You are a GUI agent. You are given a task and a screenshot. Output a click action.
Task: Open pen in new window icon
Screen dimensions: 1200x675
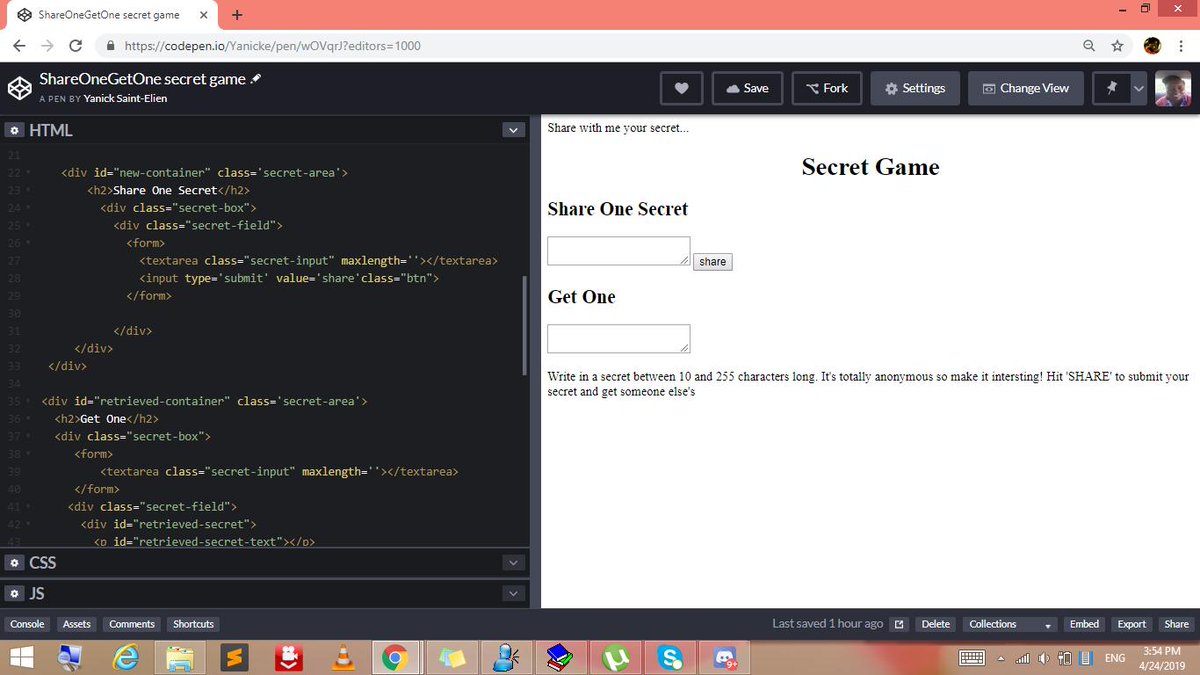(x=899, y=624)
